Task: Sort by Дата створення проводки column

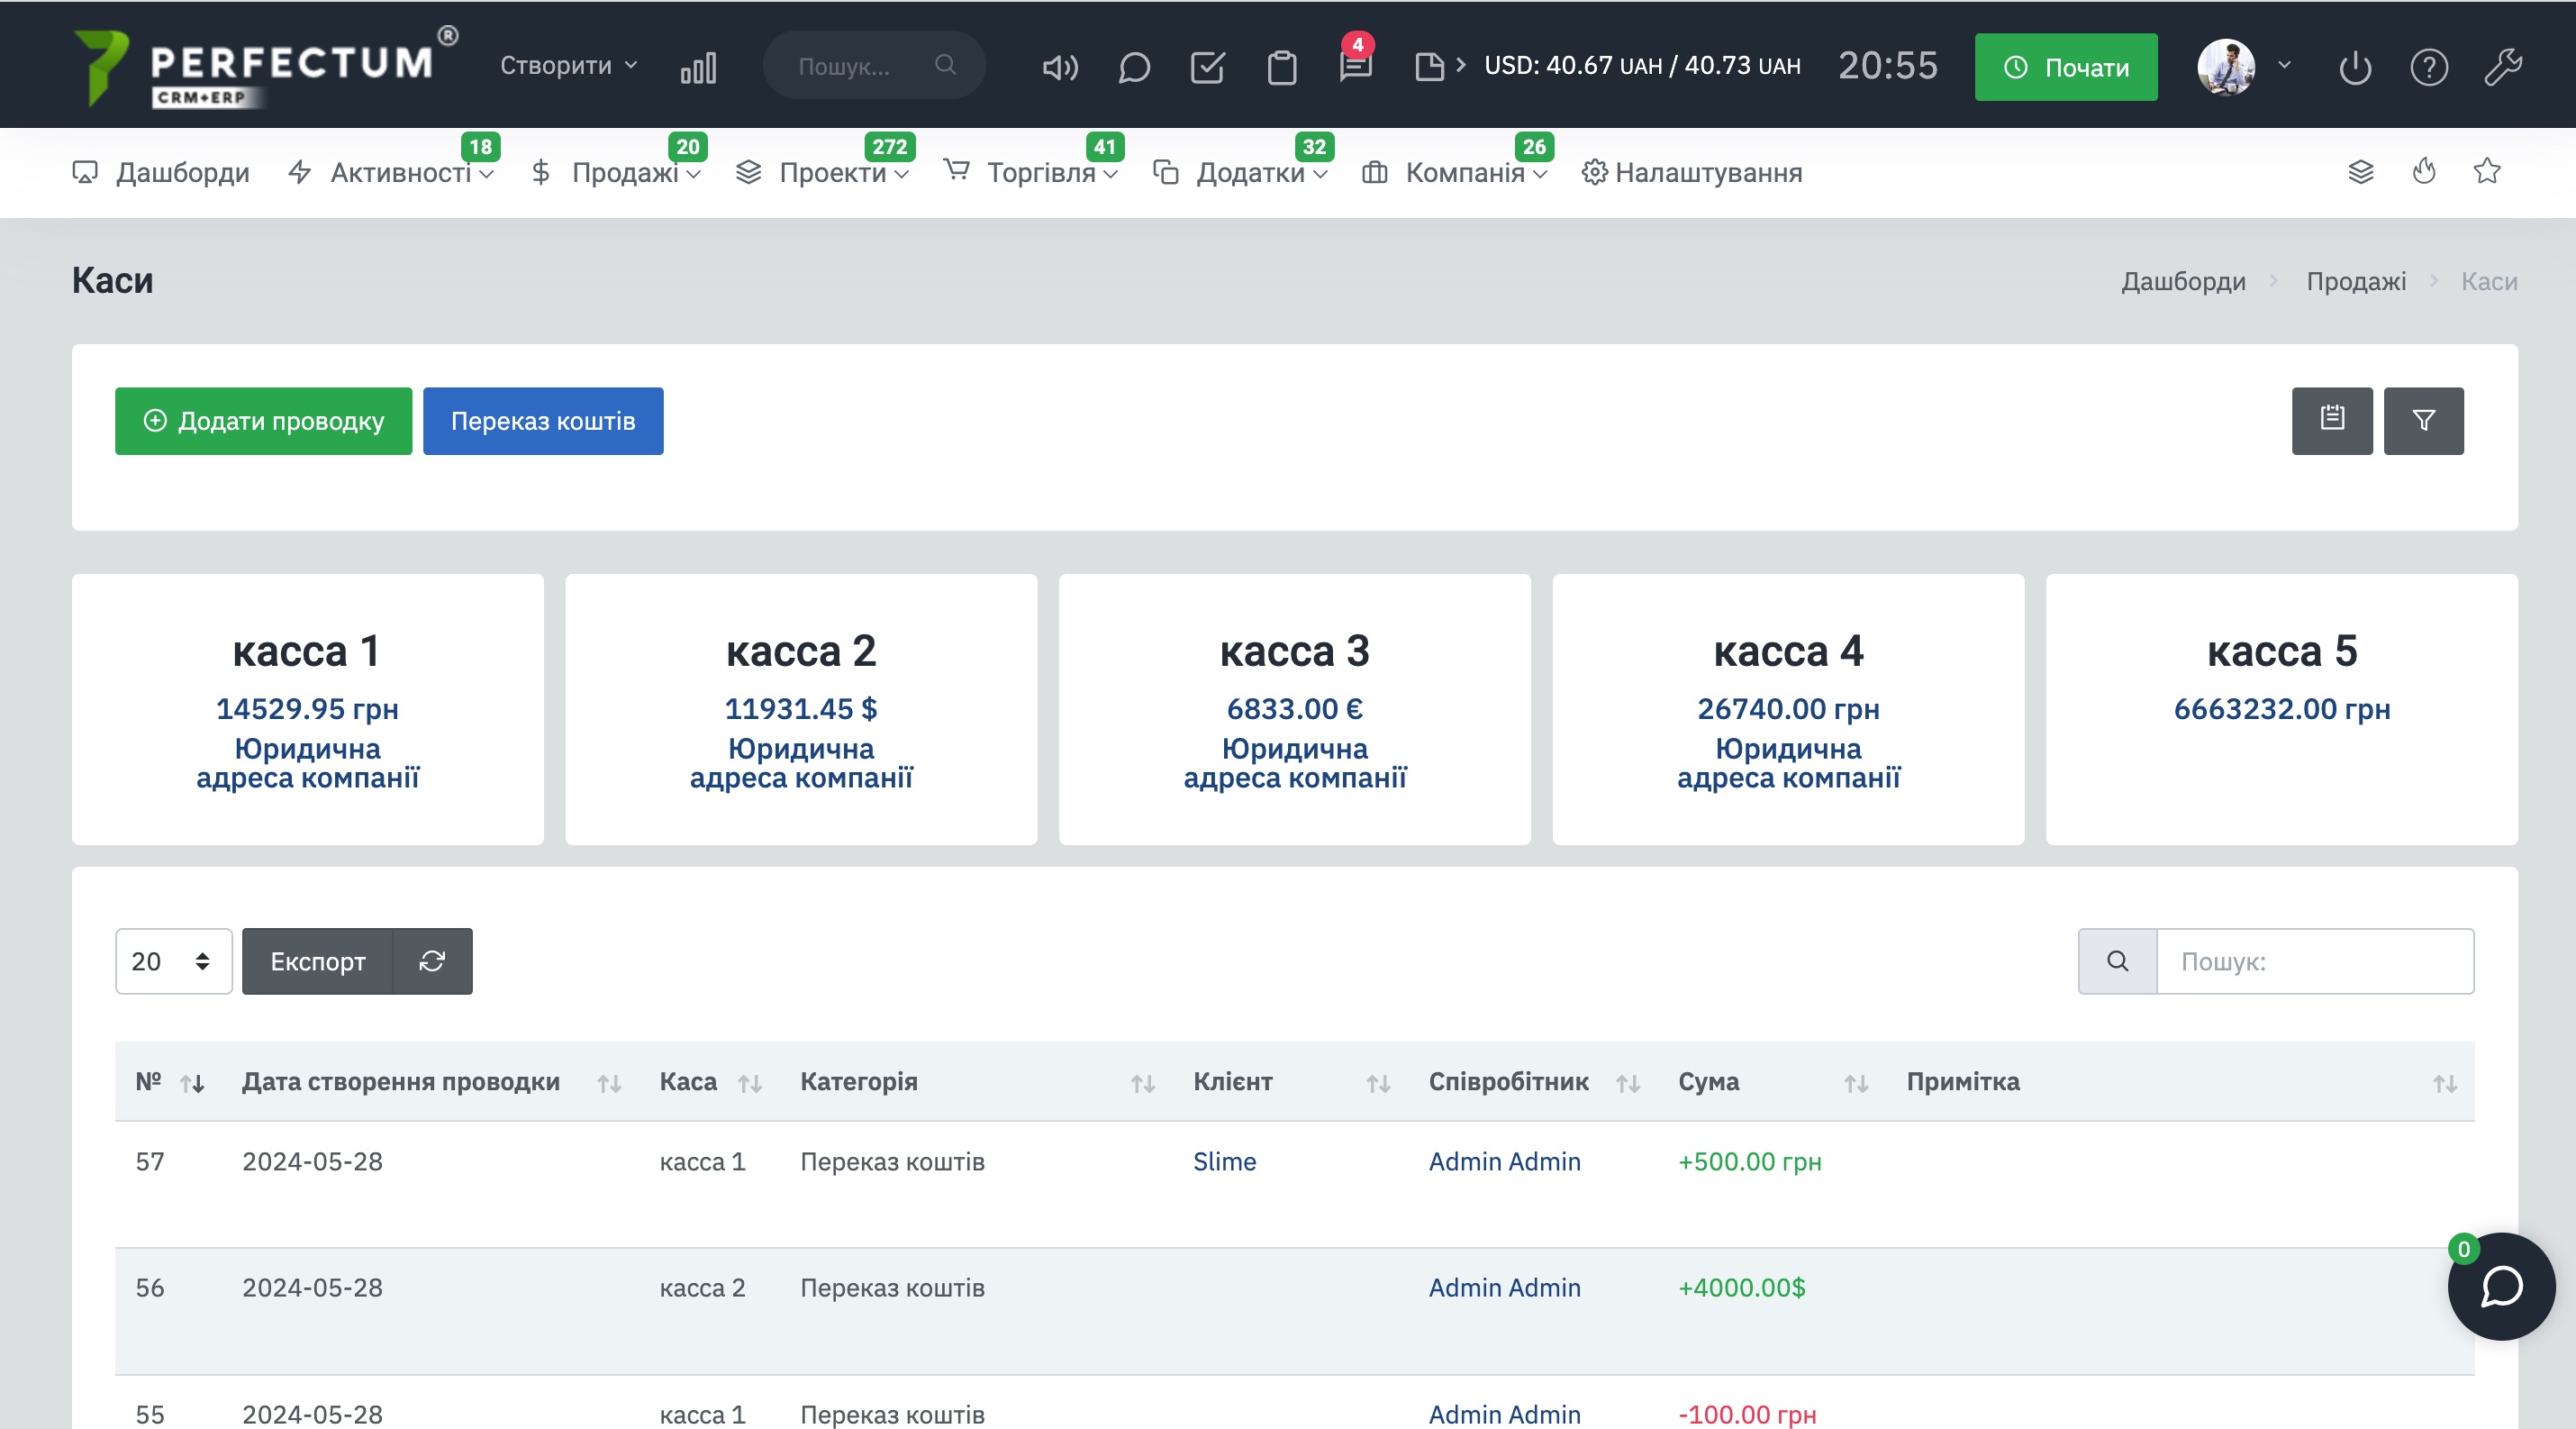Action: click(x=430, y=1082)
